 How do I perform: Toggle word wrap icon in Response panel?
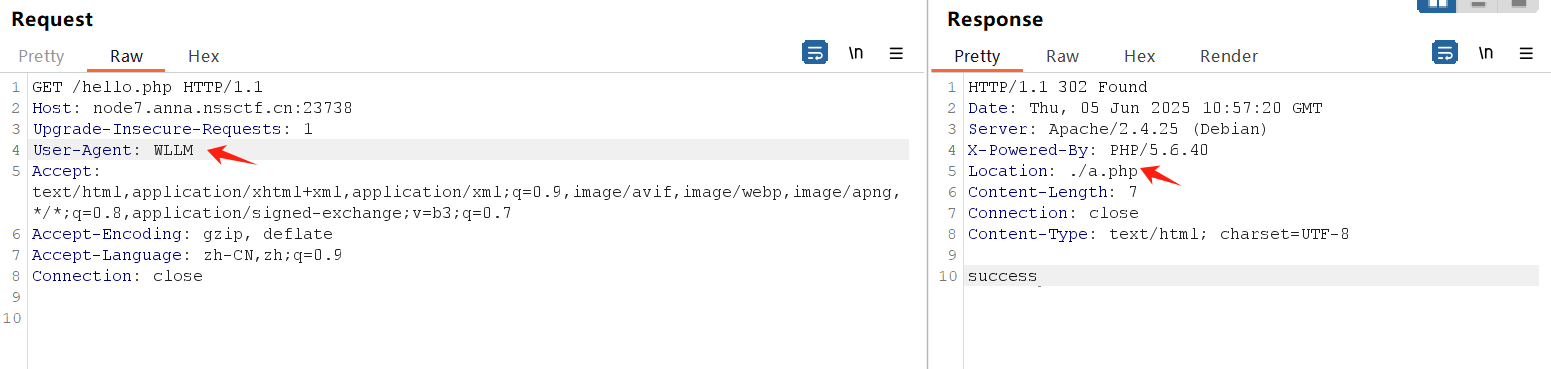click(1445, 53)
